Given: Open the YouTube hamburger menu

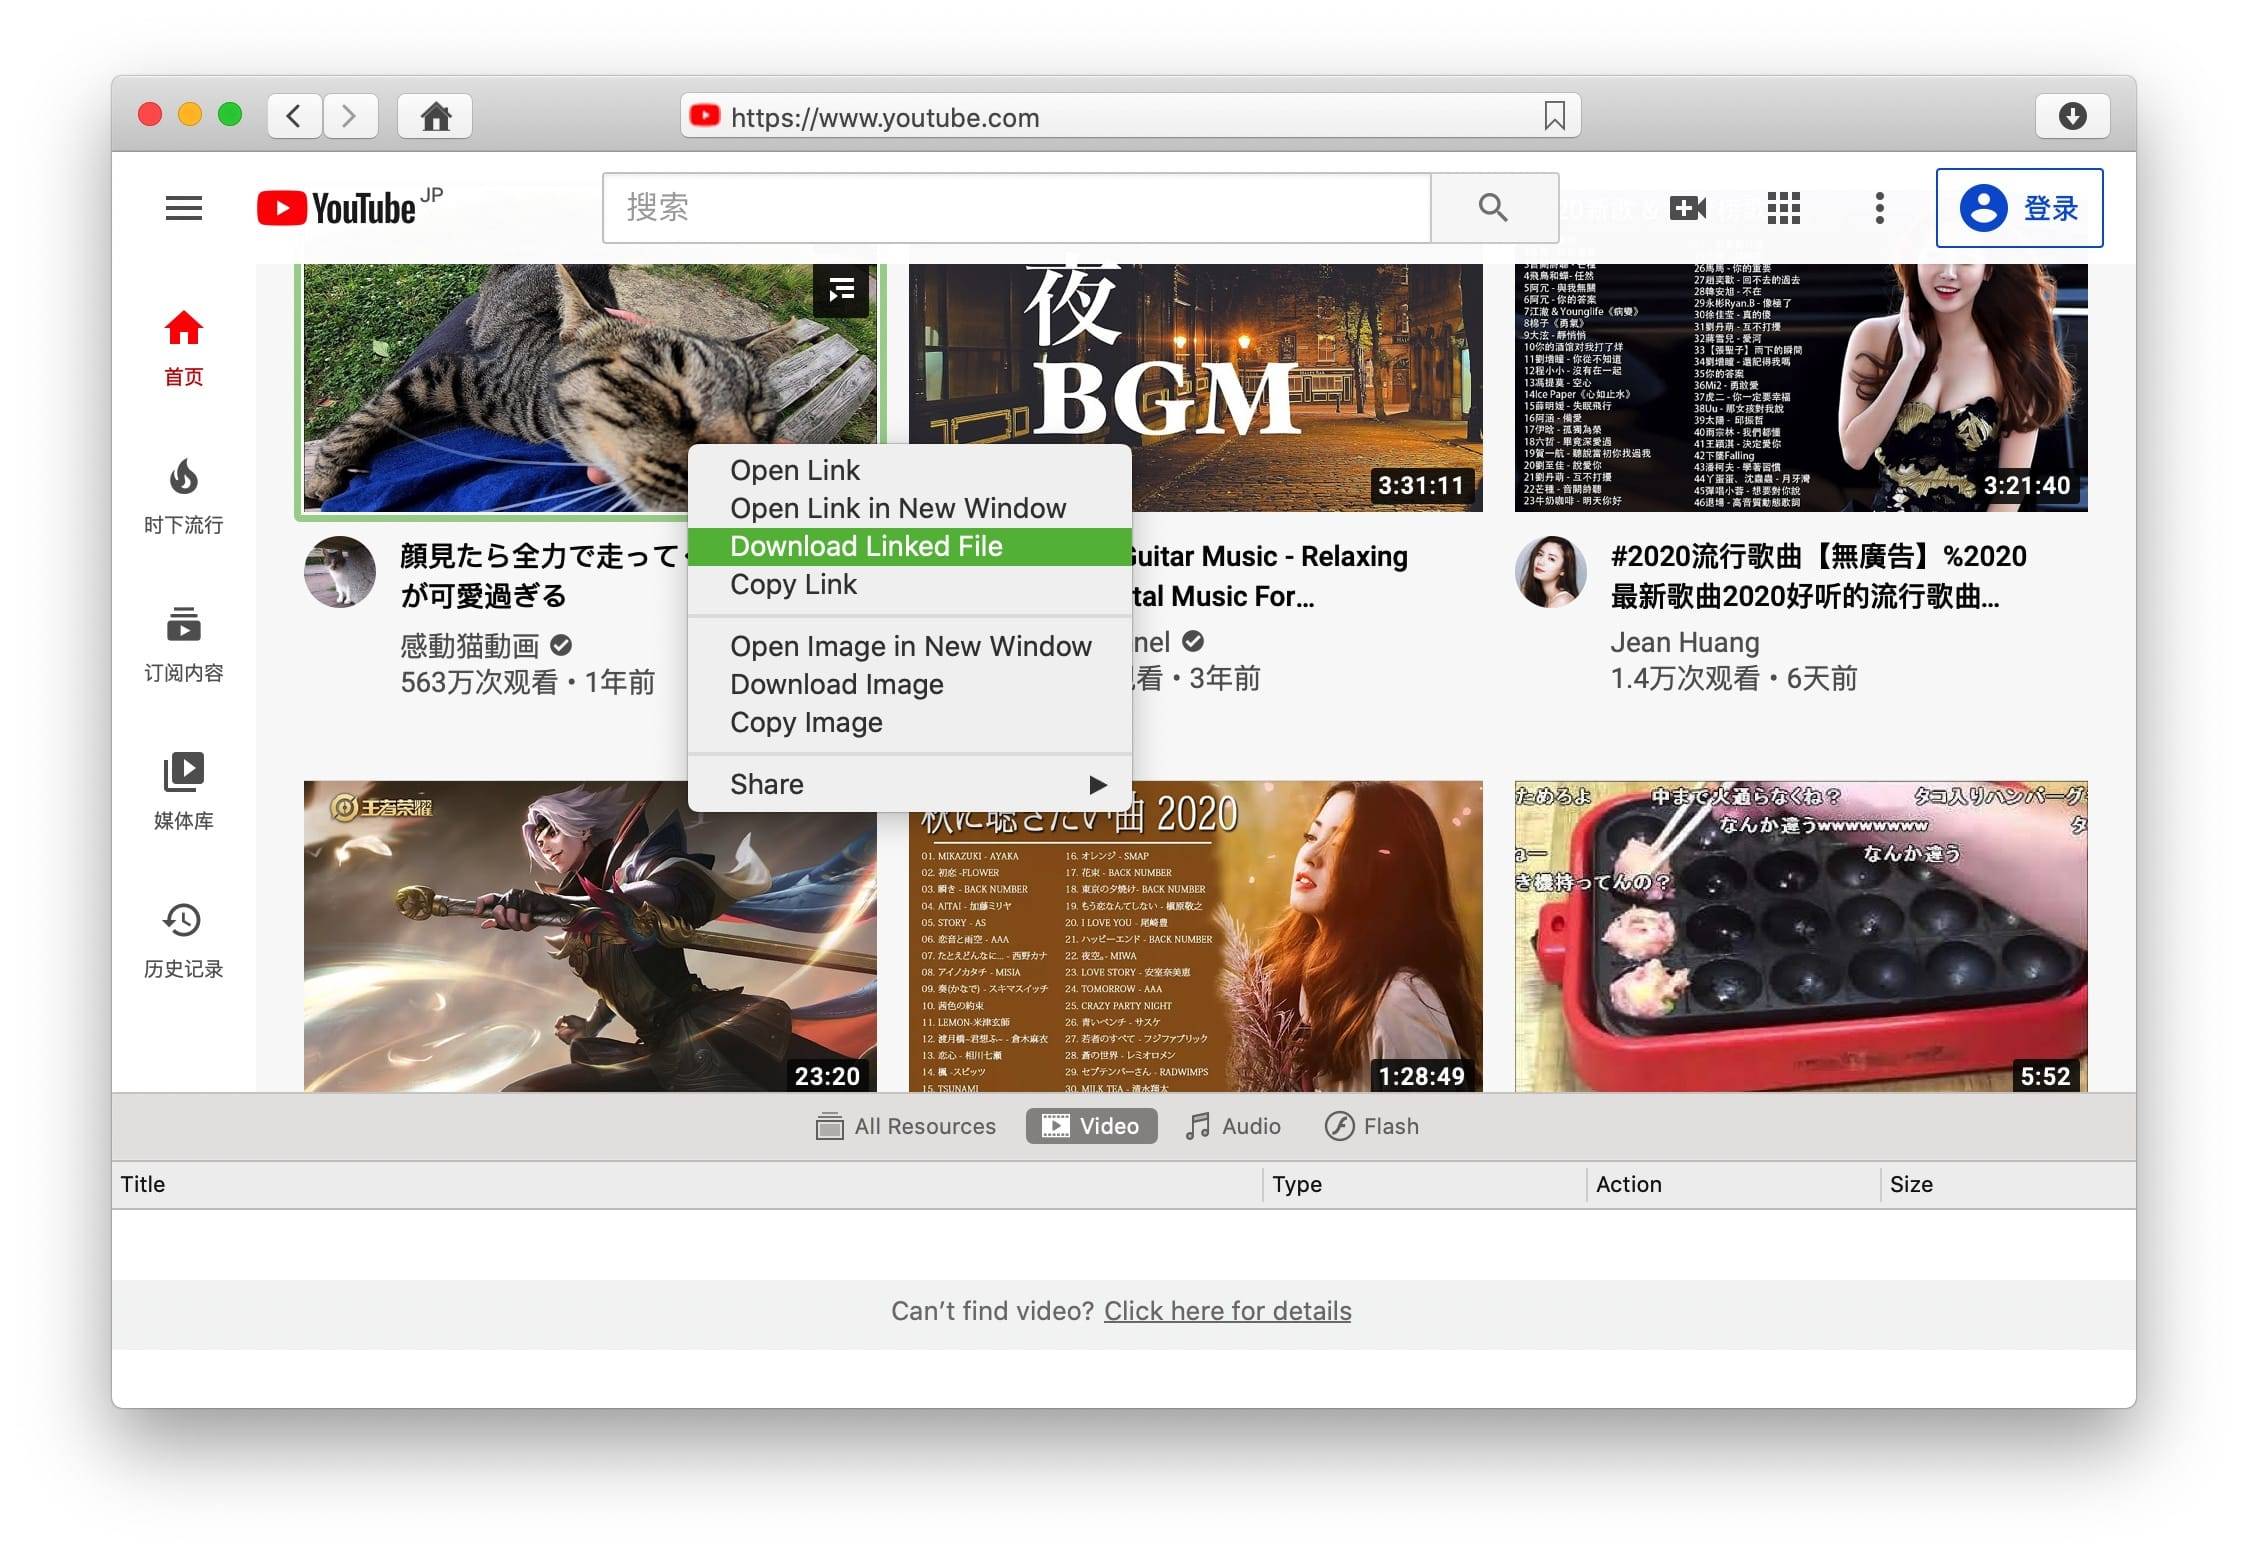Looking at the screenshot, I should (x=184, y=208).
